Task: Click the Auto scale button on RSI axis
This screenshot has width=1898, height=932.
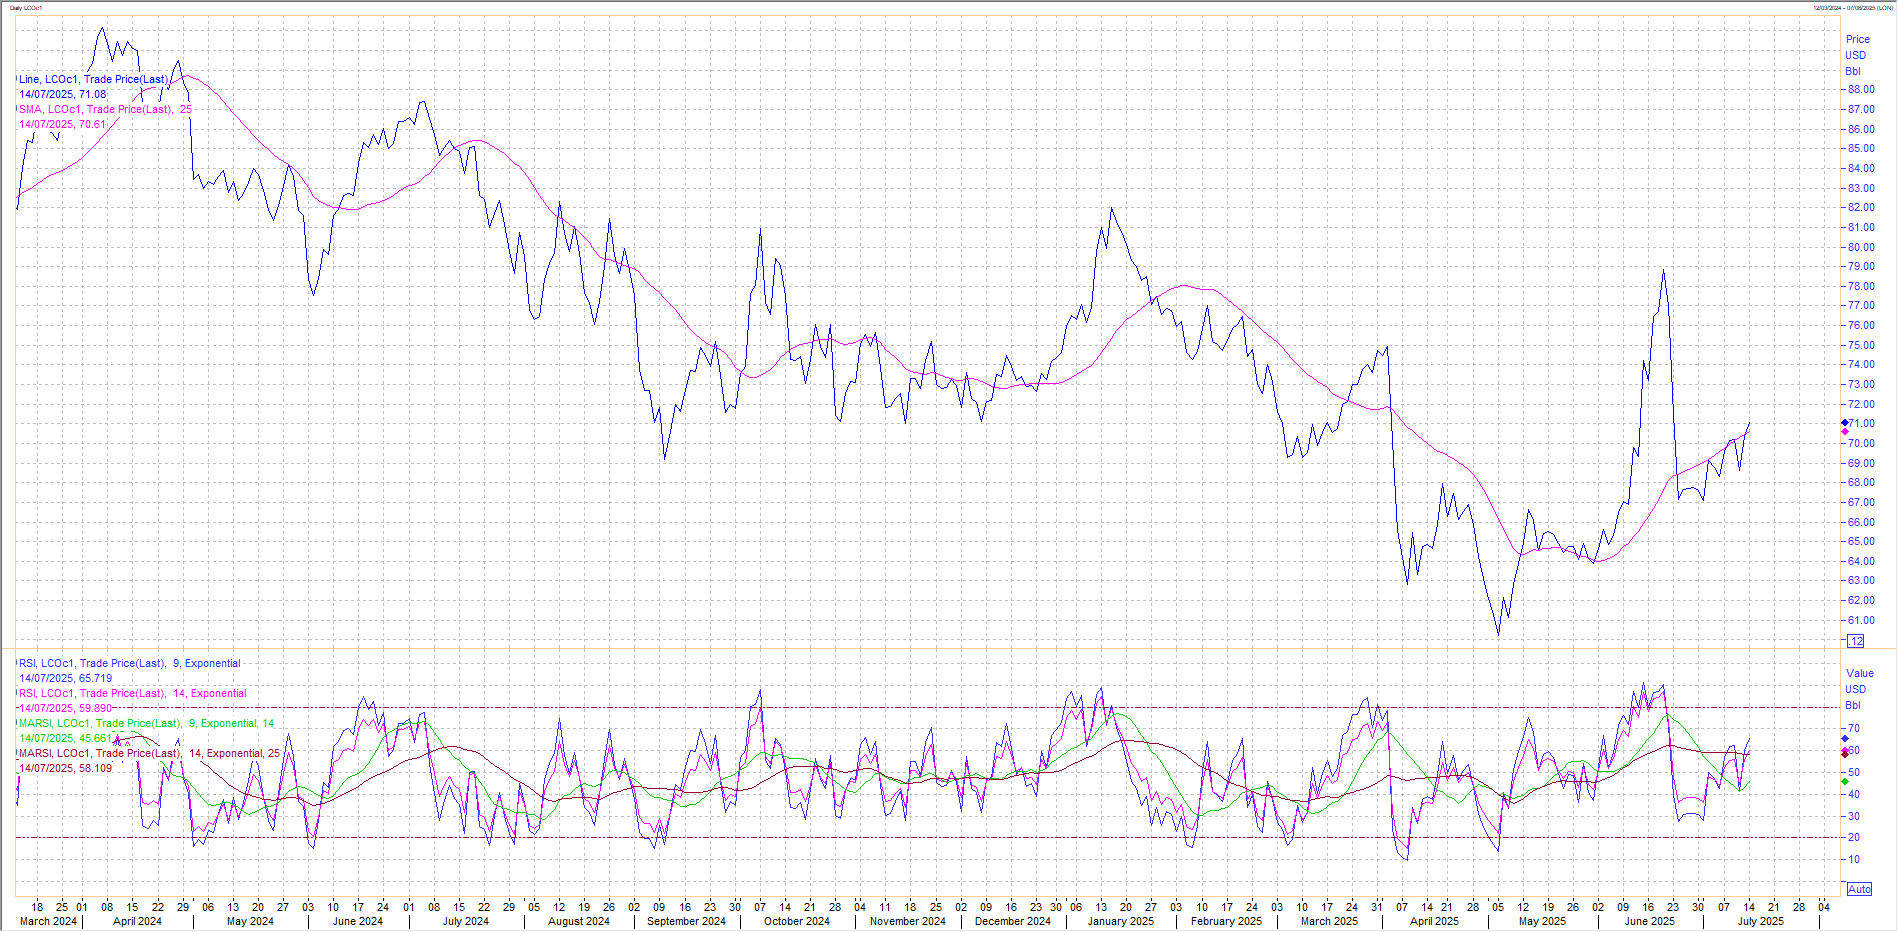Action: (x=1859, y=889)
